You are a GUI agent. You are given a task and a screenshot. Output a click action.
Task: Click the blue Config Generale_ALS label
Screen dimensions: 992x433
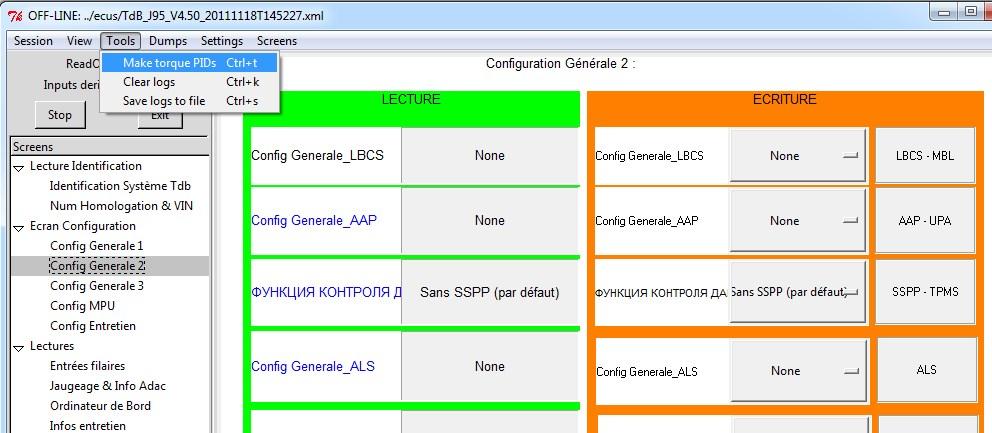(x=313, y=367)
